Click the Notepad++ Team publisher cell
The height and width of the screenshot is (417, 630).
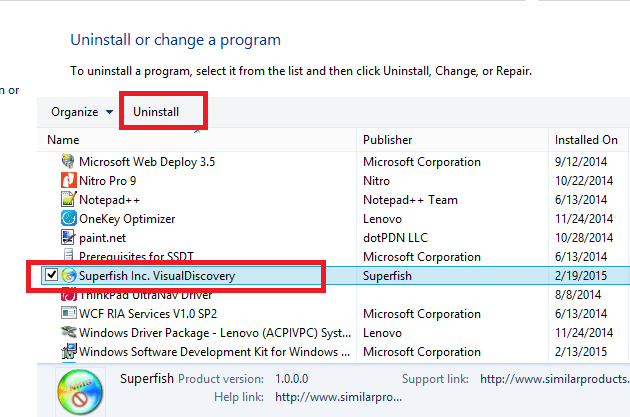coord(410,200)
